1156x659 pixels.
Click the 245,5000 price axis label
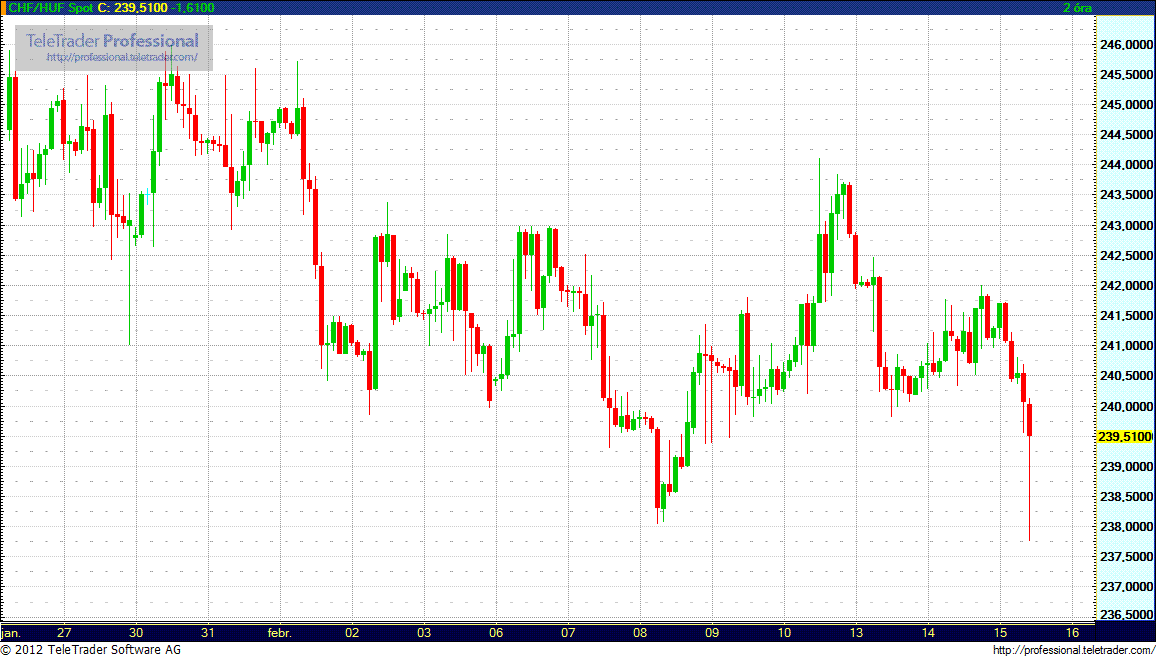tap(1125, 75)
